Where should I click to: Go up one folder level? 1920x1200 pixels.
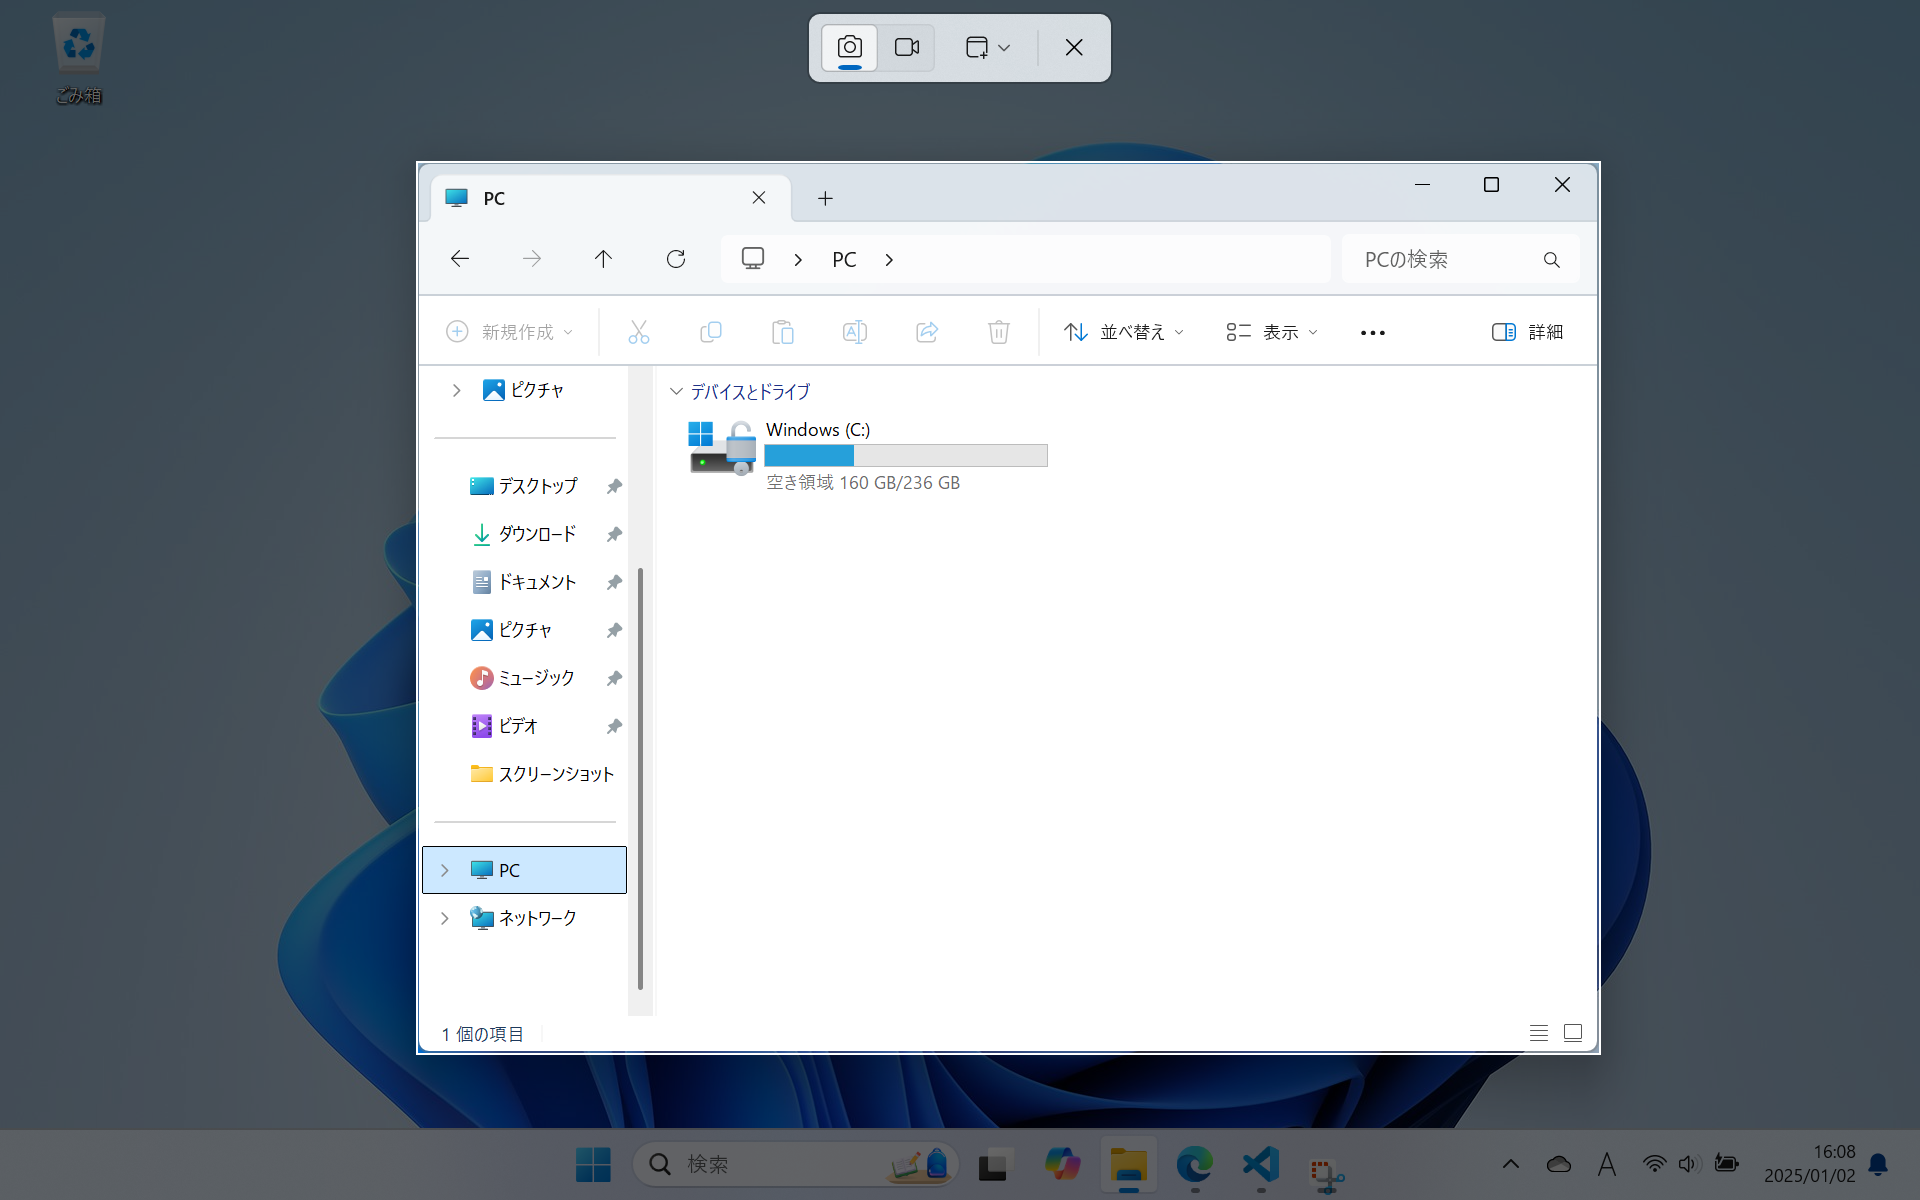603,259
